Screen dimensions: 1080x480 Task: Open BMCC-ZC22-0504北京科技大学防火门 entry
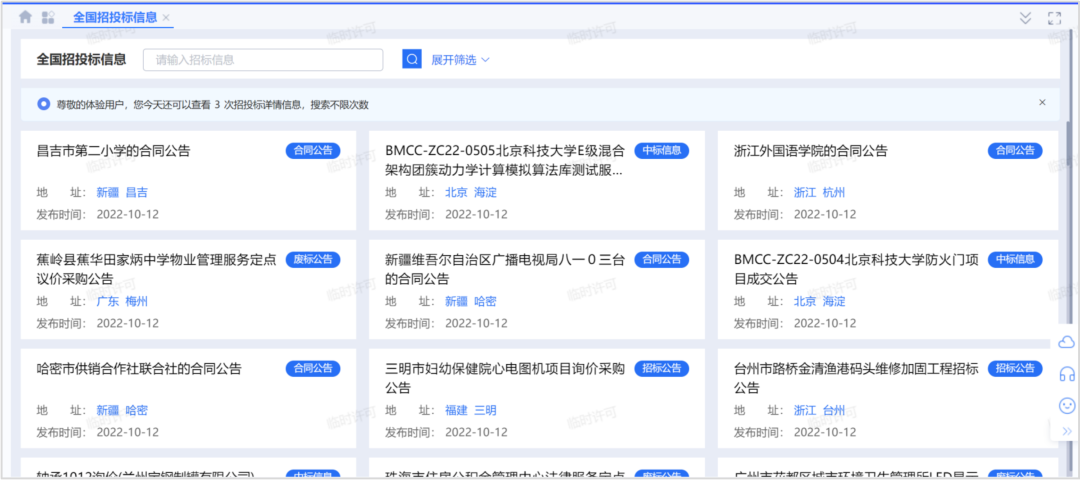[x=856, y=269]
